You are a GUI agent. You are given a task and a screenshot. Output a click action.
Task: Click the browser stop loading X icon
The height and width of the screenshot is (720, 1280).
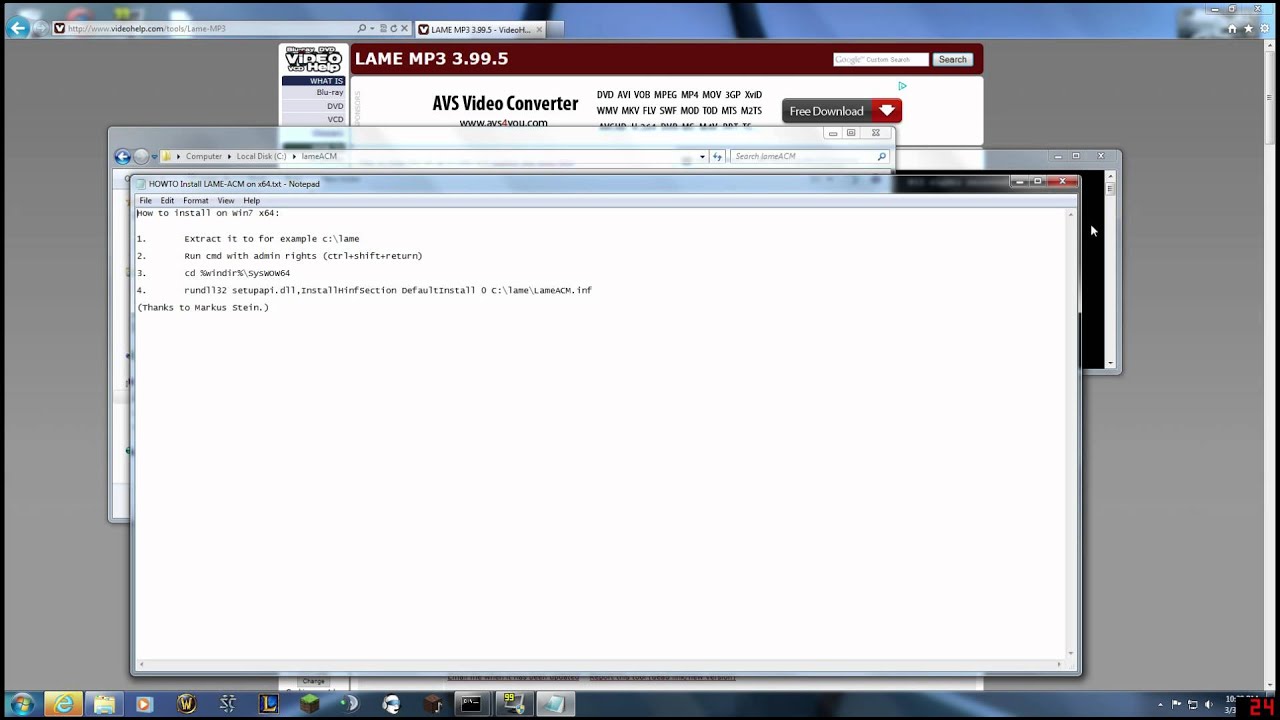point(404,28)
